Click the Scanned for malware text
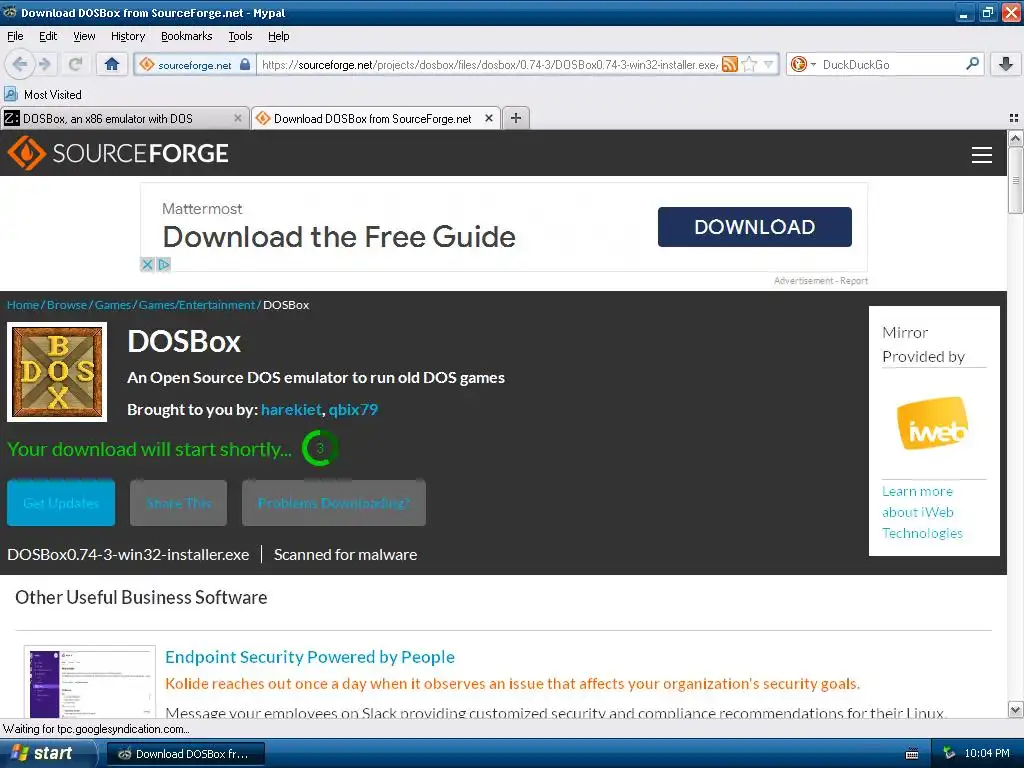The height and width of the screenshot is (768, 1024). point(345,554)
